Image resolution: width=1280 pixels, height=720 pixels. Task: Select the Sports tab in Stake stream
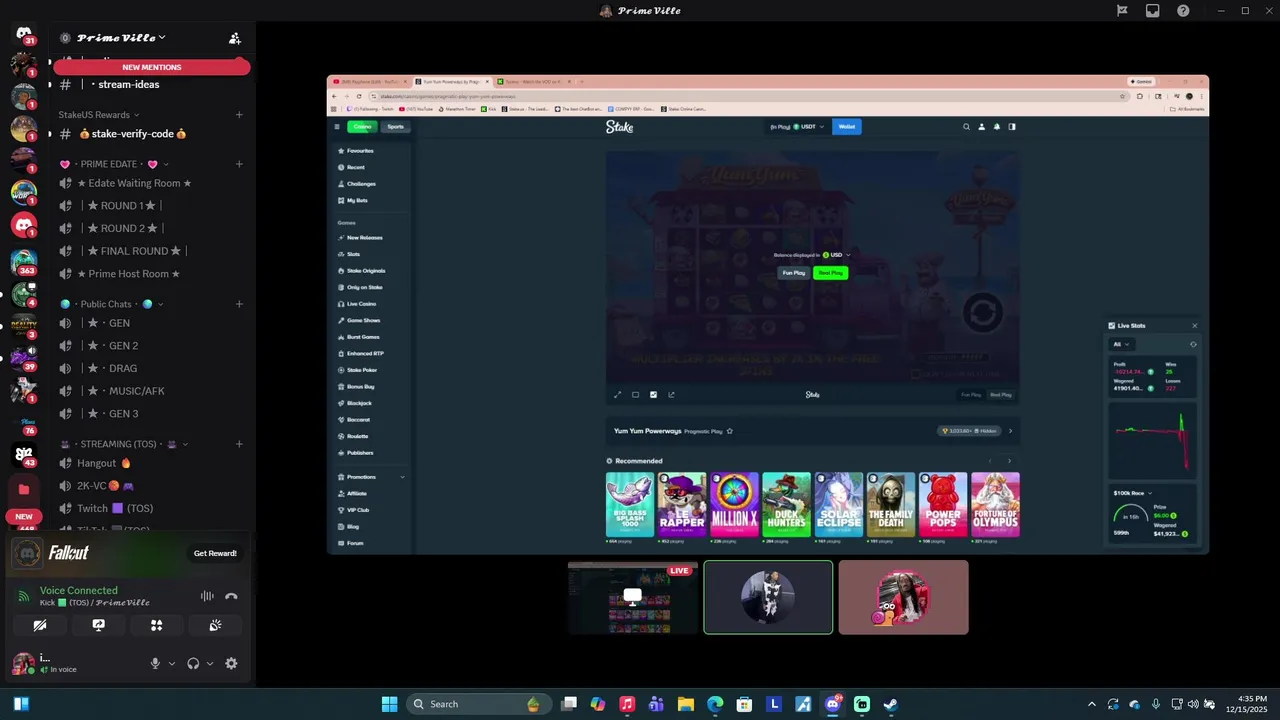click(396, 127)
